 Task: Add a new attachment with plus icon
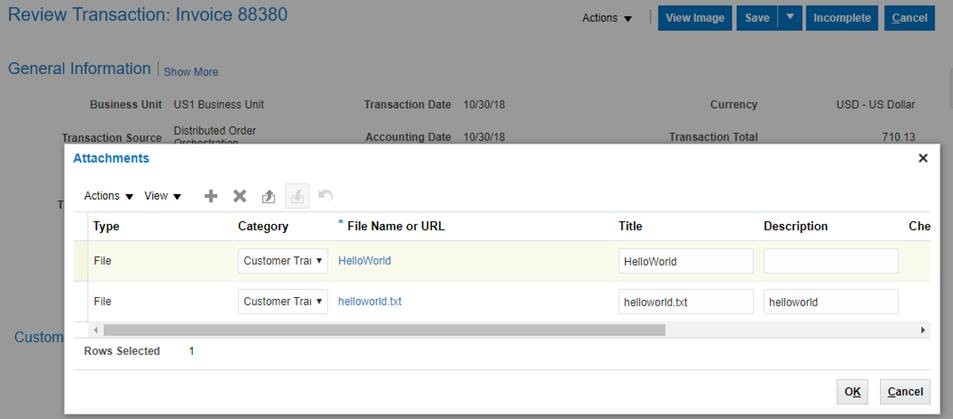click(211, 196)
